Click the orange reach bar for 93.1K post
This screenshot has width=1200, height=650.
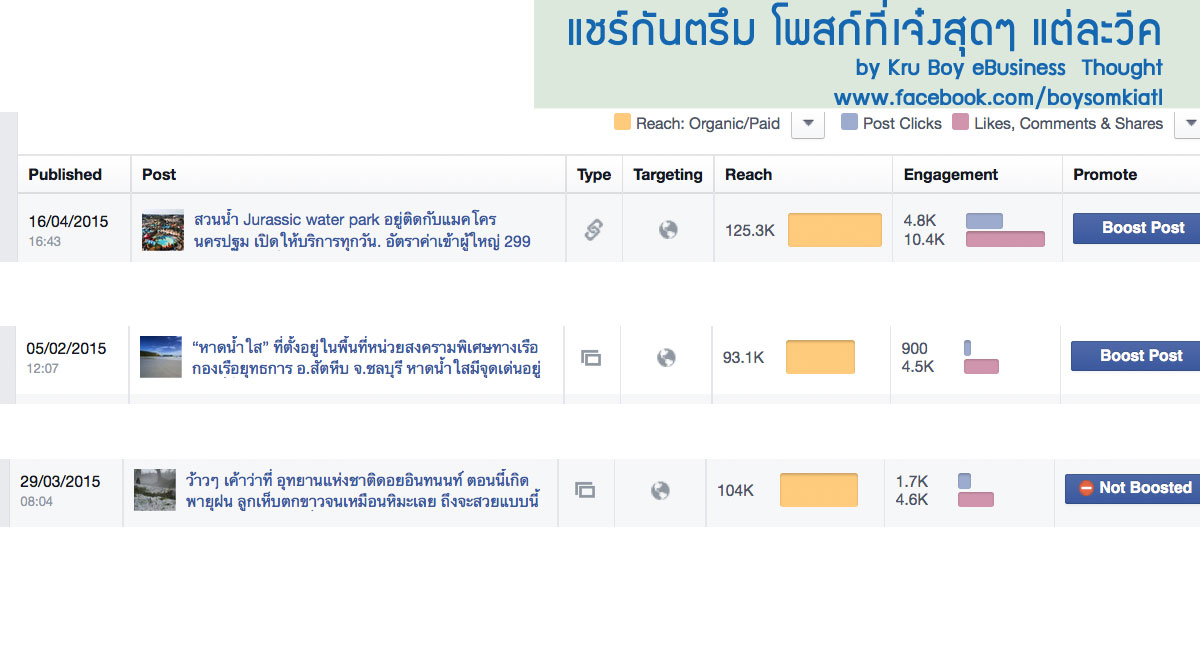click(820, 357)
